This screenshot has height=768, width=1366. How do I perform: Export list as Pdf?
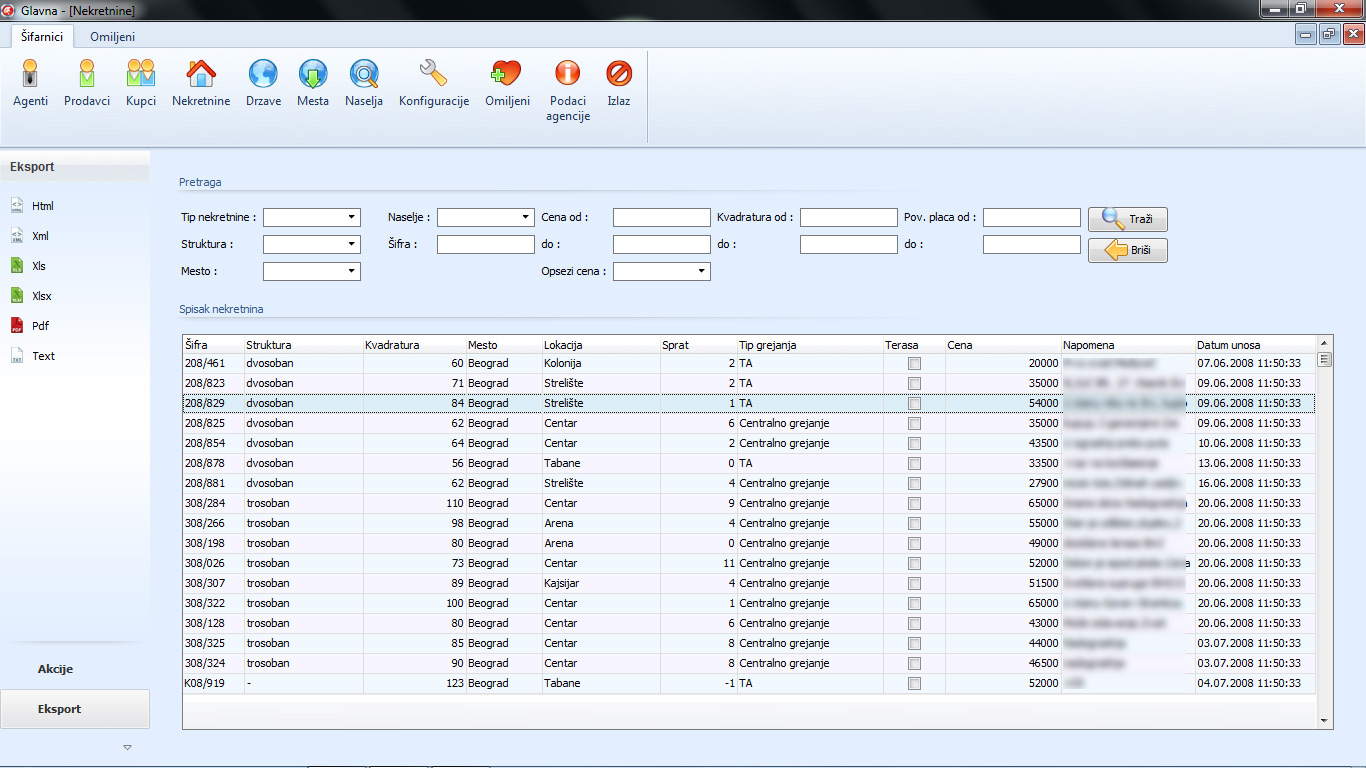coord(40,326)
